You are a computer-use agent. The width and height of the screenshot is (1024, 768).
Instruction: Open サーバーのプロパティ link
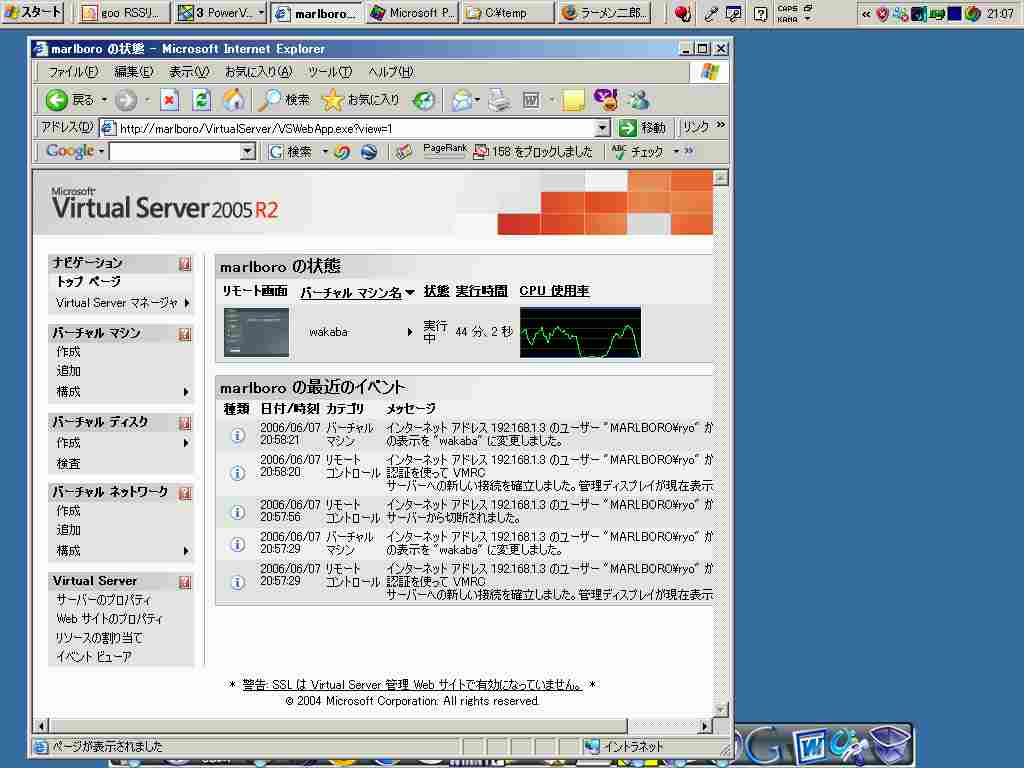point(103,600)
